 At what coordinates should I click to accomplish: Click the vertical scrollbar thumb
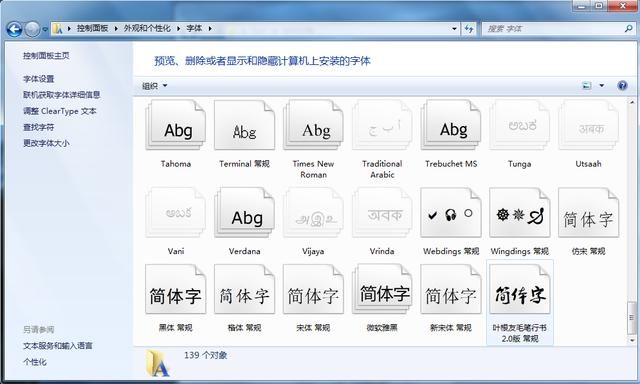click(632, 318)
